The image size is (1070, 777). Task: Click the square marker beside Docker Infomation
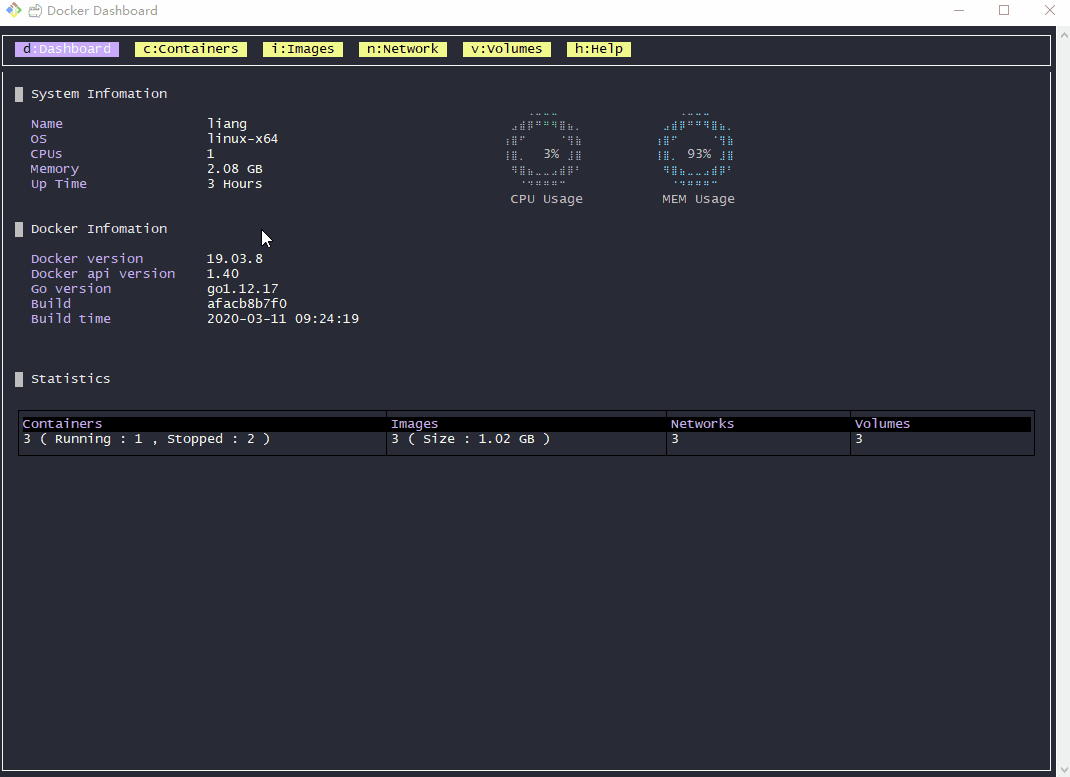point(19,229)
